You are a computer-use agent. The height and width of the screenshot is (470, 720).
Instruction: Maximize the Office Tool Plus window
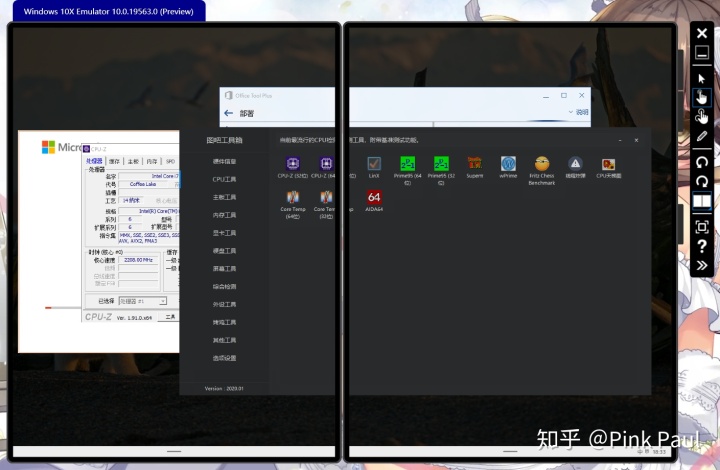click(x=564, y=95)
